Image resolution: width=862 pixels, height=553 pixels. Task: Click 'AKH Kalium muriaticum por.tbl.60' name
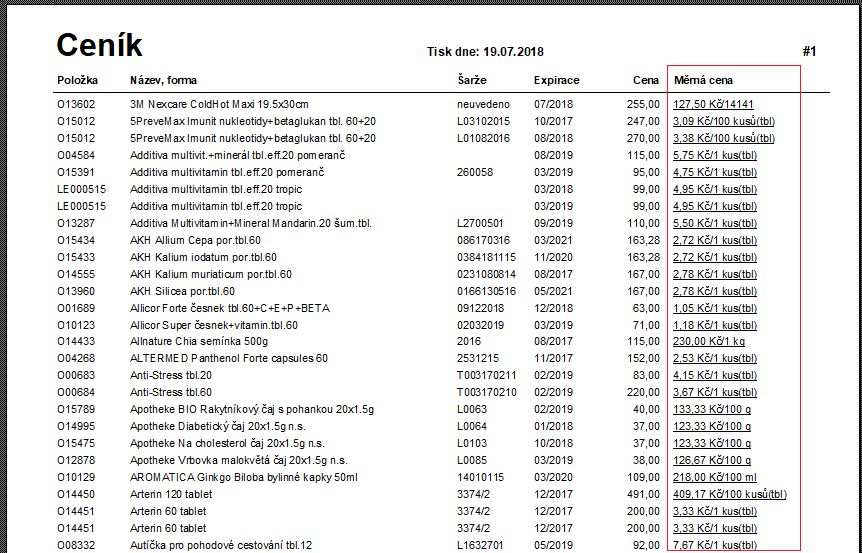(211, 274)
